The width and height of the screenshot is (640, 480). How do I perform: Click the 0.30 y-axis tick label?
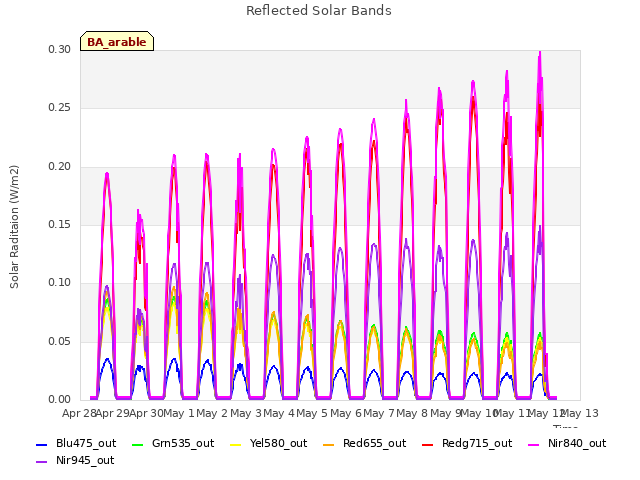60,49
